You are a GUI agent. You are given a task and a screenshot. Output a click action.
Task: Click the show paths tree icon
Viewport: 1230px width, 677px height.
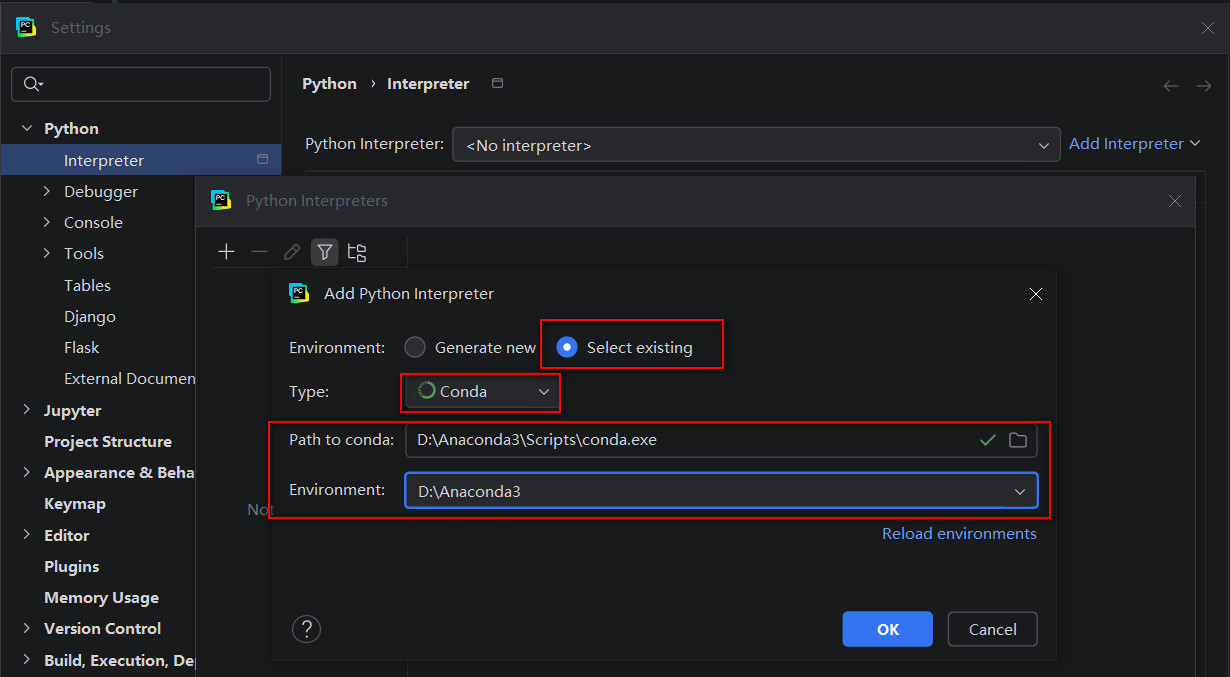tap(357, 252)
